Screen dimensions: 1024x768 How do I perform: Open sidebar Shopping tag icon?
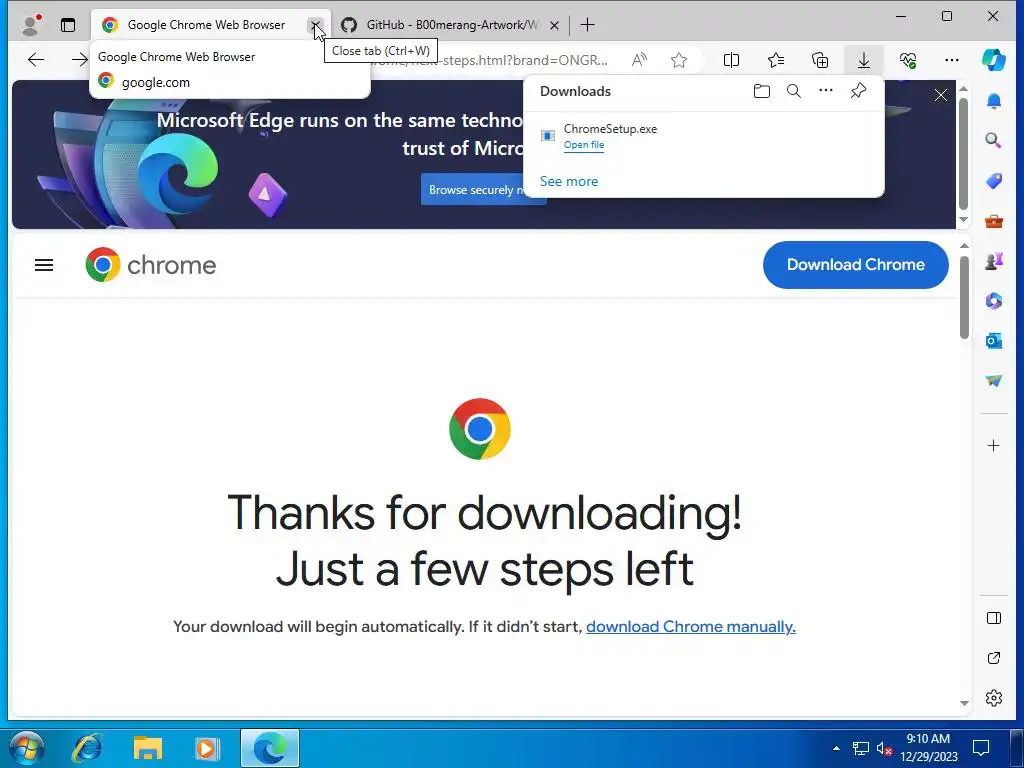point(993,181)
